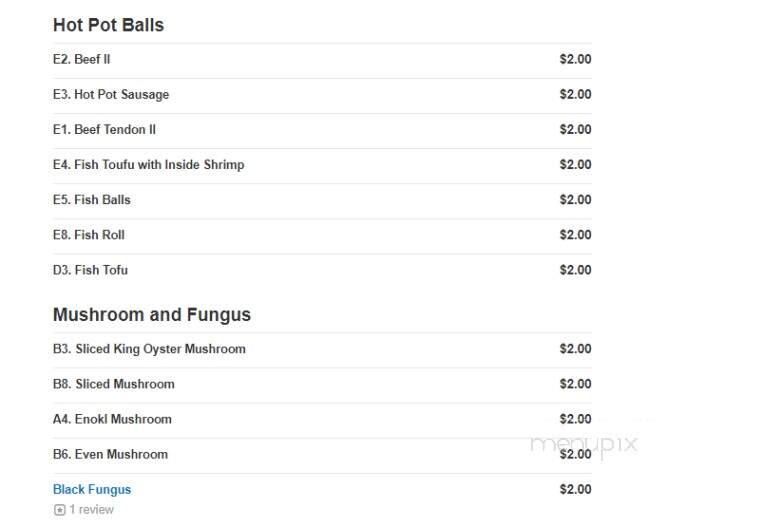Click the $2.00 price beside Fish Roll
The width and height of the screenshot is (763, 527).
pyautogui.click(x=576, y=235)
